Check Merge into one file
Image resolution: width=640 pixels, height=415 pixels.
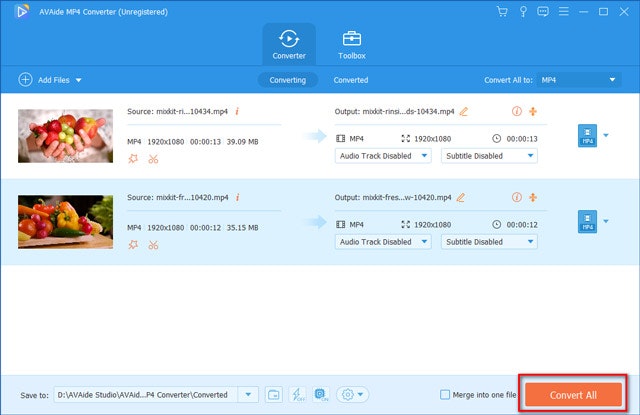click(x=445, y=395)
